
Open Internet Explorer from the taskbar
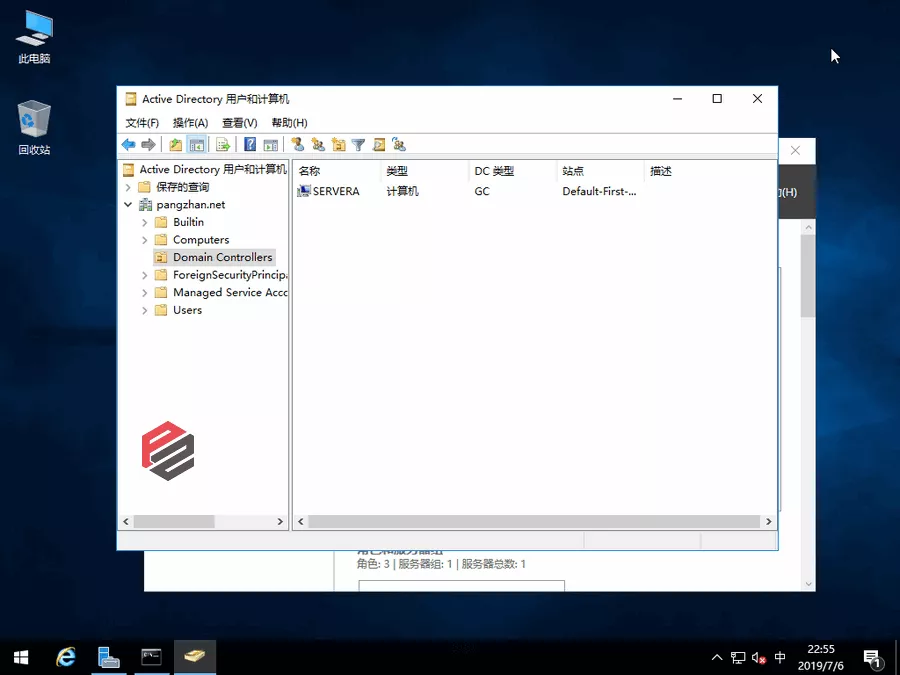click(x=66, y=657)
